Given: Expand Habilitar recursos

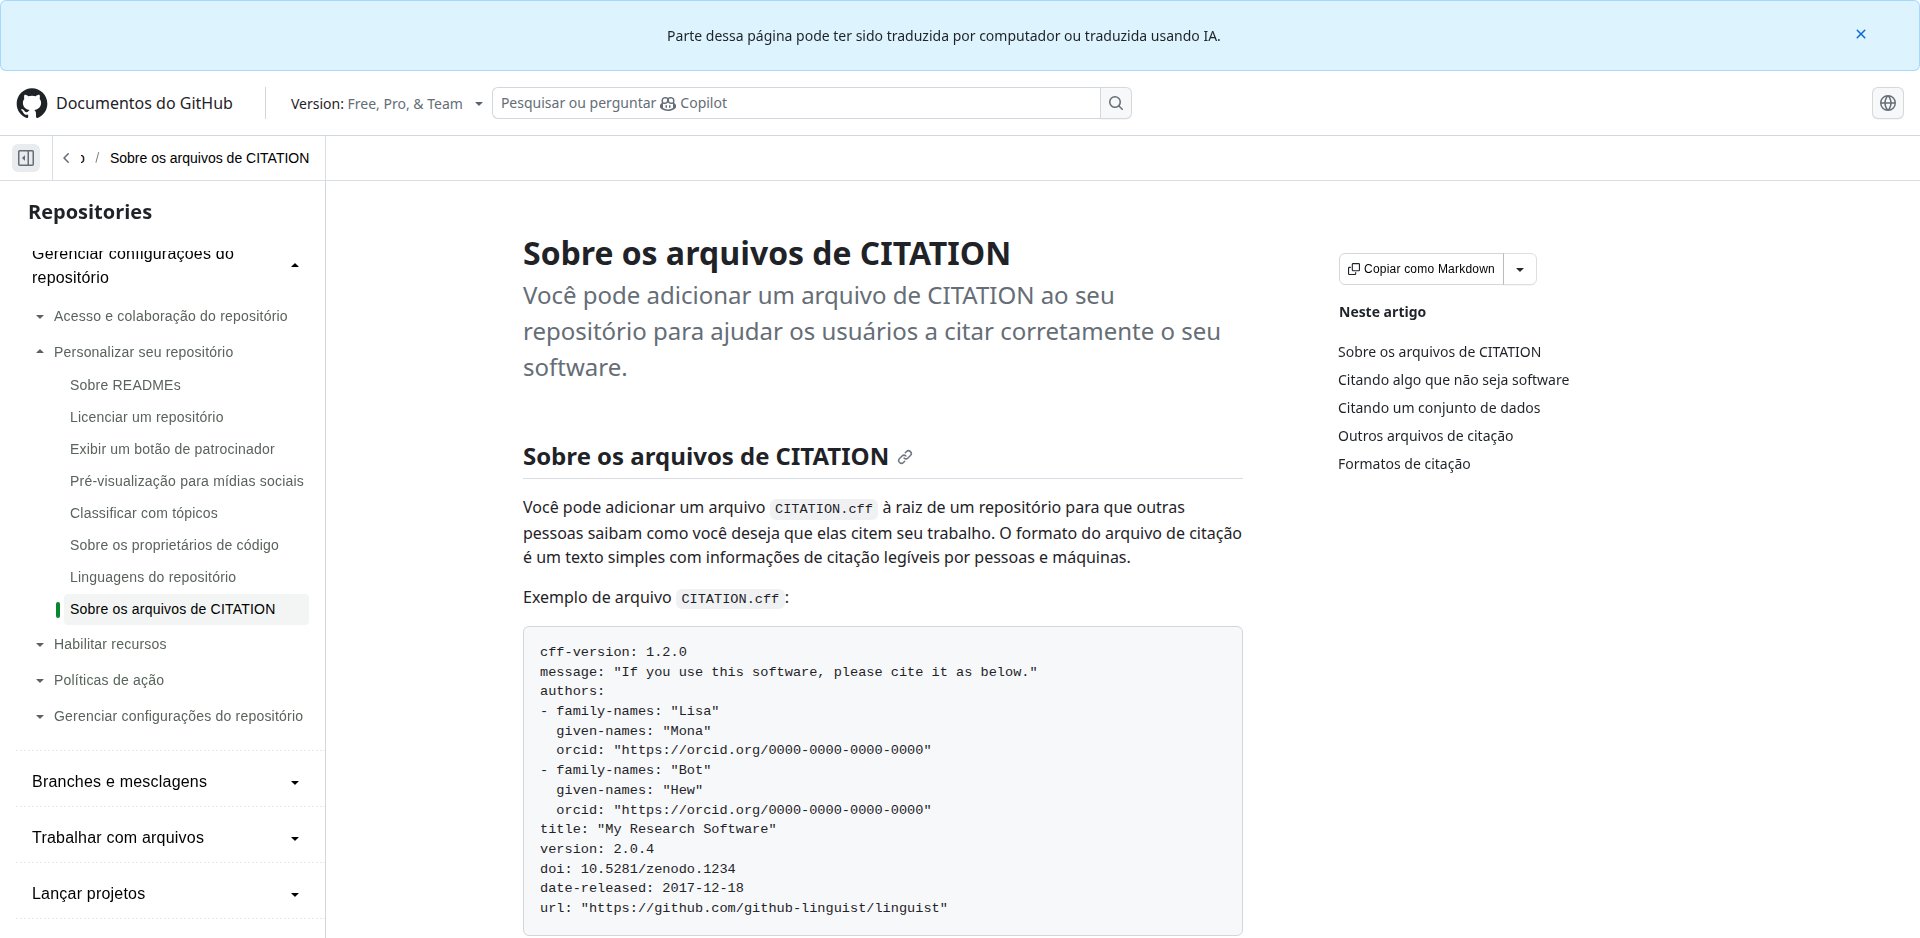Looking at the screenshot, I should [x=110, y=644].
